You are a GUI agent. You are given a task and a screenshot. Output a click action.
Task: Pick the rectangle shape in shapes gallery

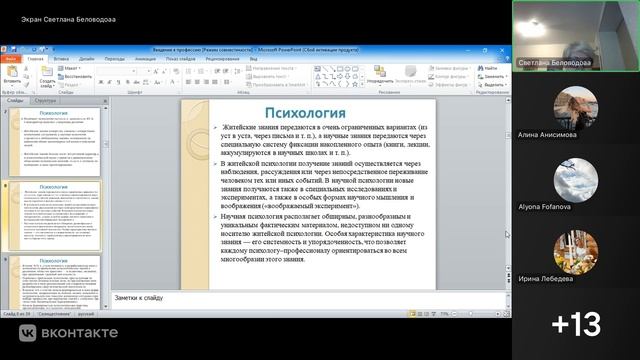pyautogui.click(x=340, y=69)
